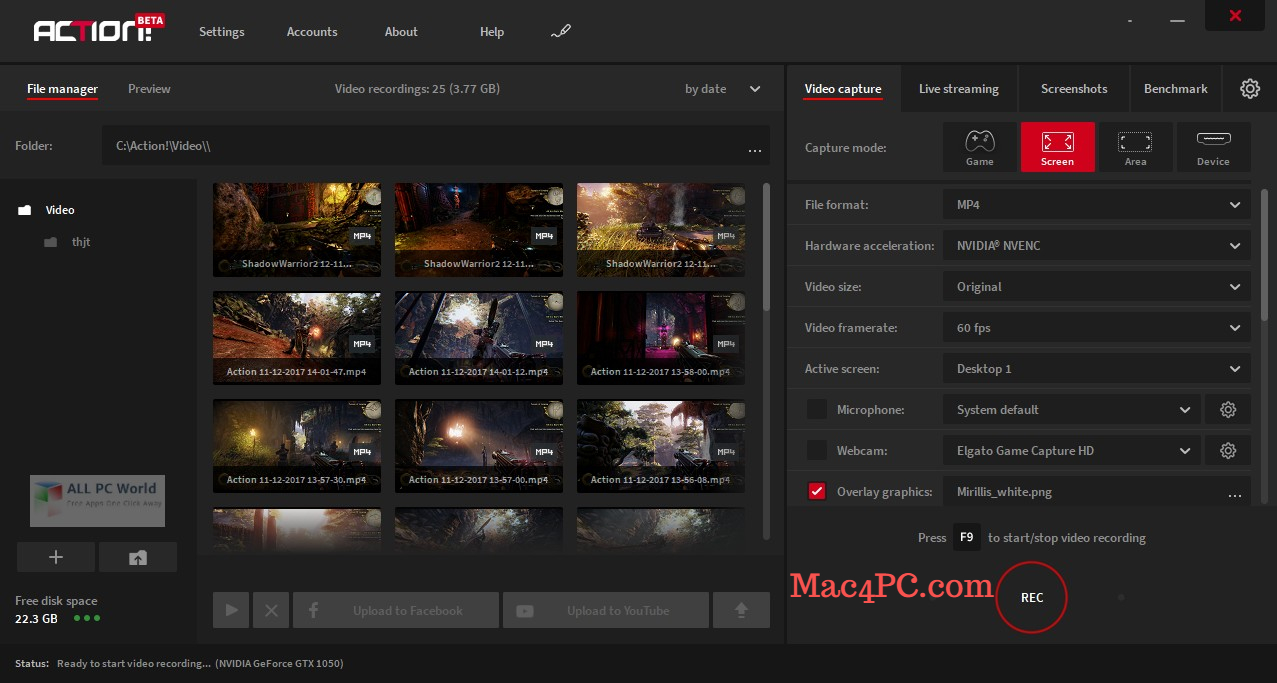Open the About menu
The image size is (1277, 683).
click(x=401, y=32)
